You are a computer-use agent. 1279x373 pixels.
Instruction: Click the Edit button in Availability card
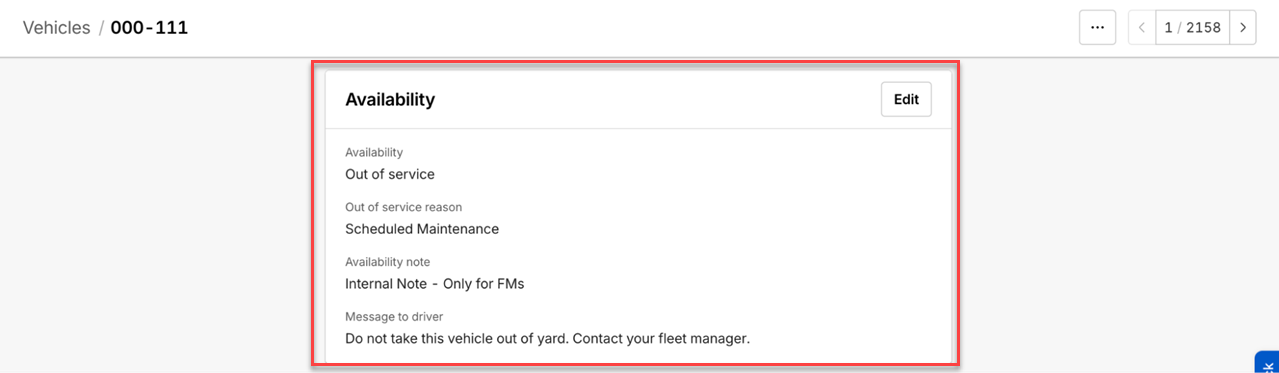click(906, 99)
